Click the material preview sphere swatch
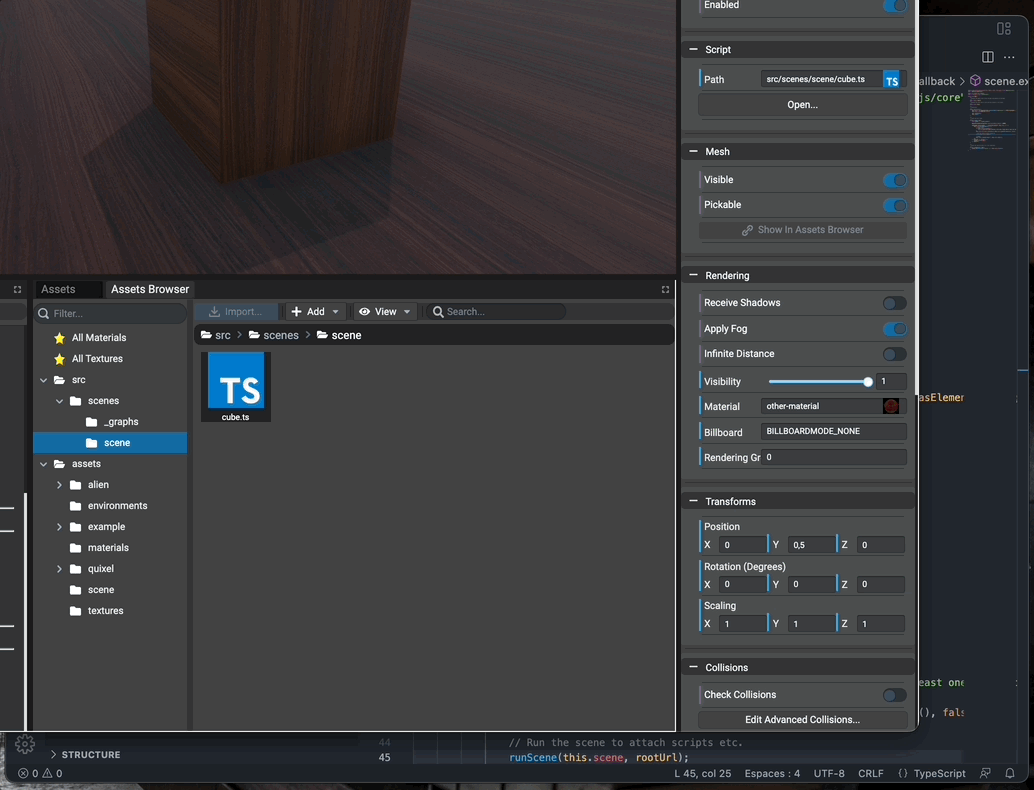The width and height of the screenshot is (1034, 790). coord(891,406)
